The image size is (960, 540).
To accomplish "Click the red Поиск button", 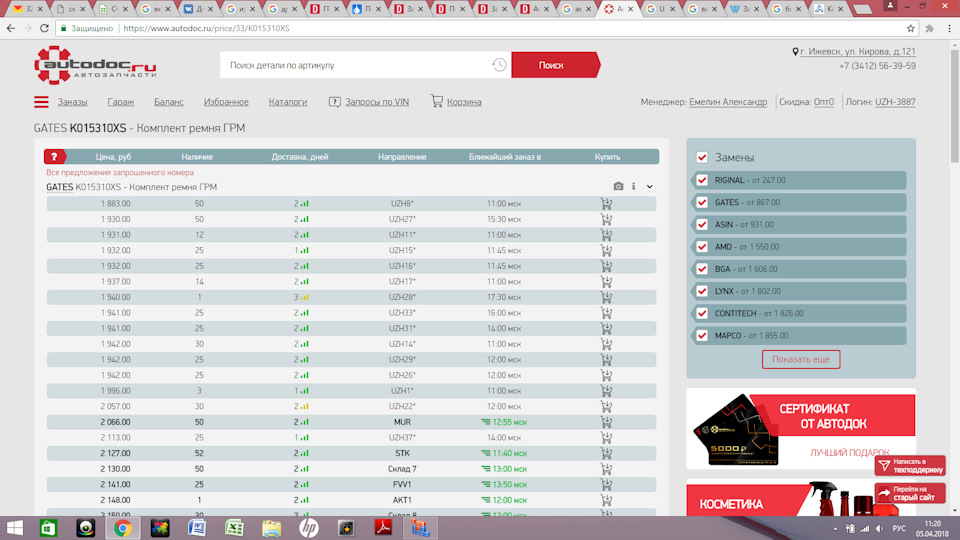I will (x=555, y=65).
